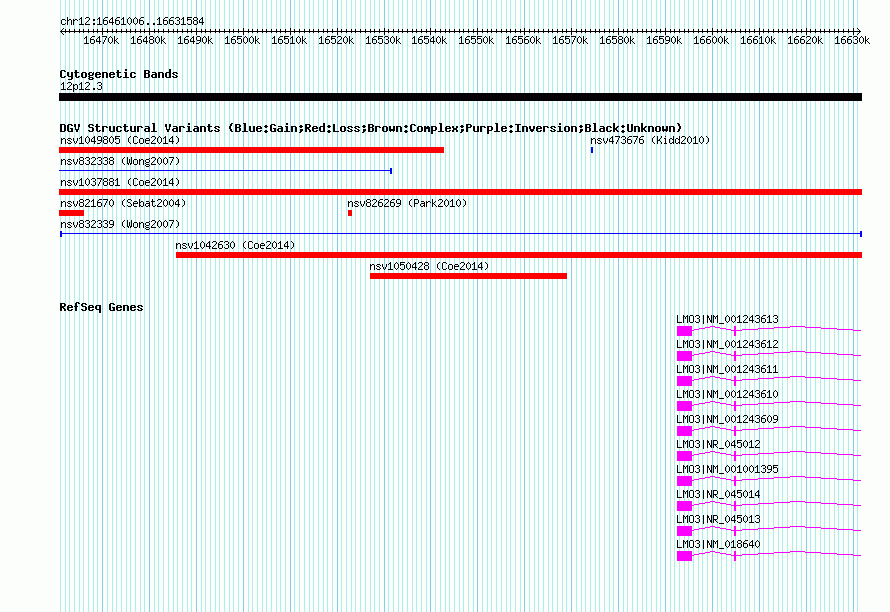
Task: Click the 16550k ruler tick label
Action: 476,40
